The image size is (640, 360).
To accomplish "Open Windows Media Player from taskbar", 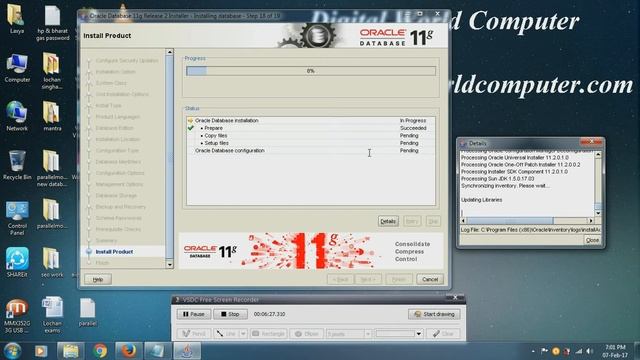I will pos(41,351).
